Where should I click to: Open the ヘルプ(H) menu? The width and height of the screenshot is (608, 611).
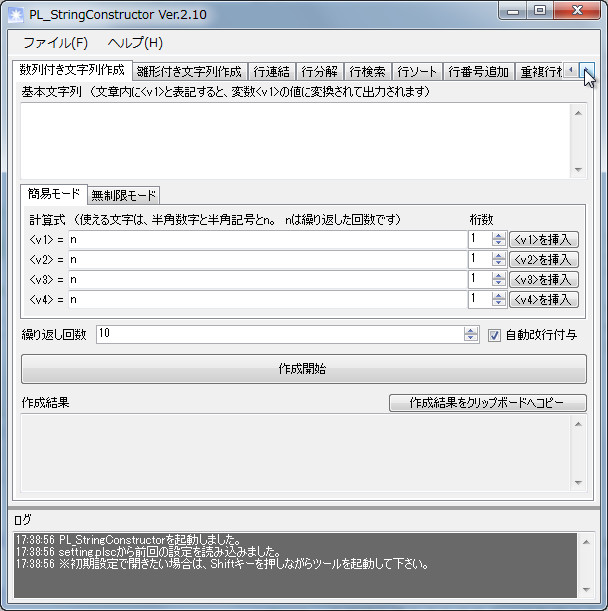click(135, 43)
